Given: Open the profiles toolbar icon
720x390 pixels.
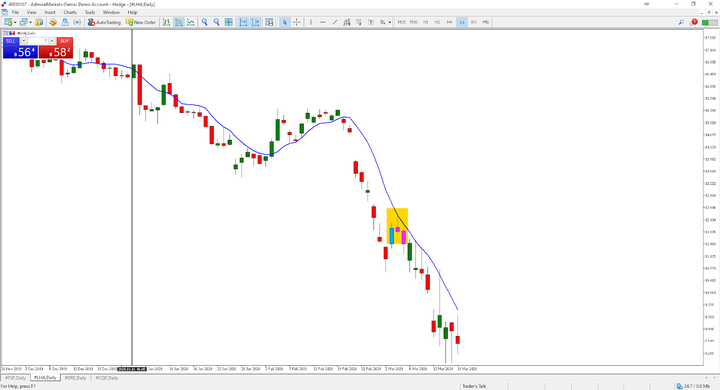Looking at the screenshot, I should [23, 22].
